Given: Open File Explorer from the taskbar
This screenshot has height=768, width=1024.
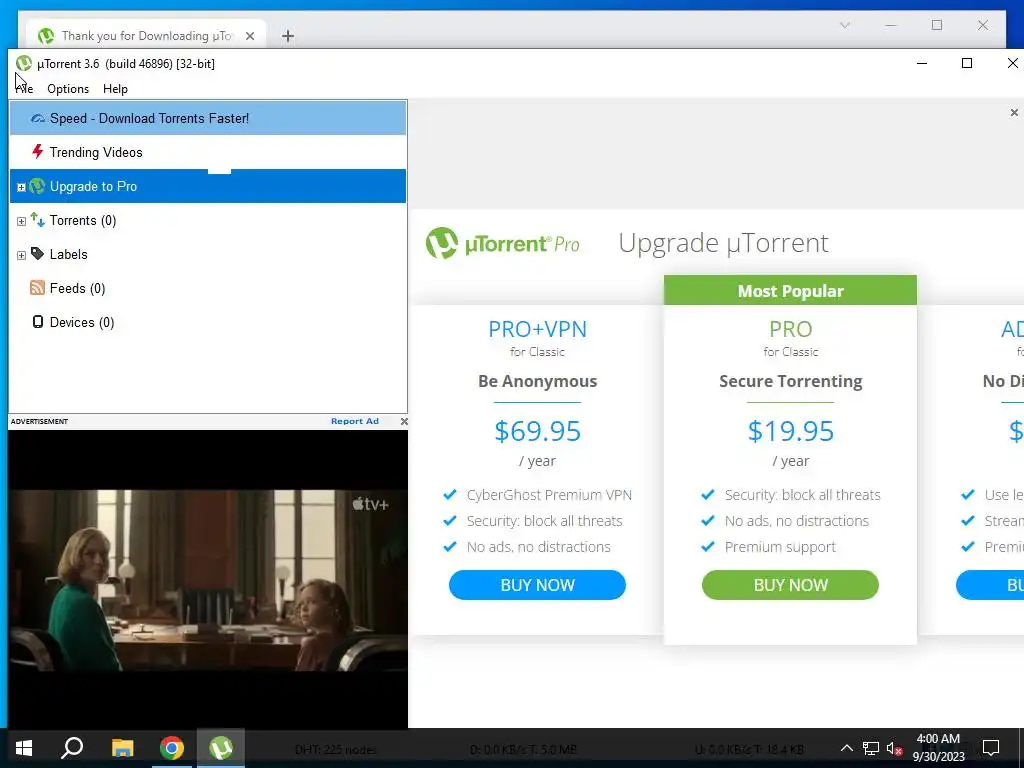Looking at the screenshot, I should tap(122, 748).
